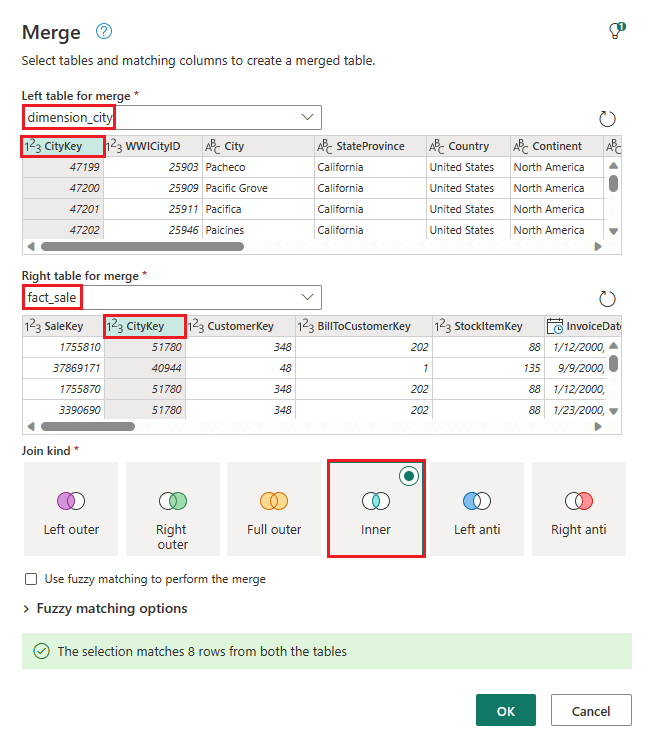Click the Paicines city cell
Image resolution: width=656 pixels, height=751 pixels.
pos(259,230)
